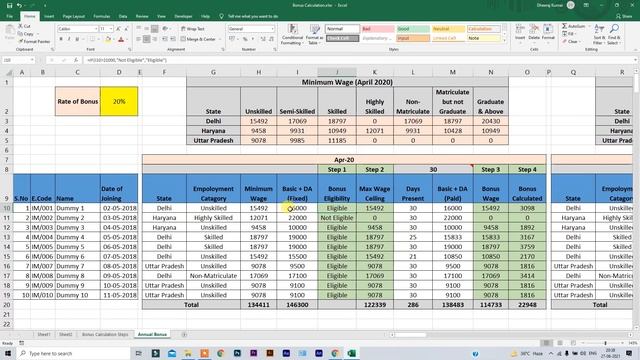Image resolution: width=640 pixels, height=360 pixels.
Task: Click the Windows Start button
Action: point(7,353)
